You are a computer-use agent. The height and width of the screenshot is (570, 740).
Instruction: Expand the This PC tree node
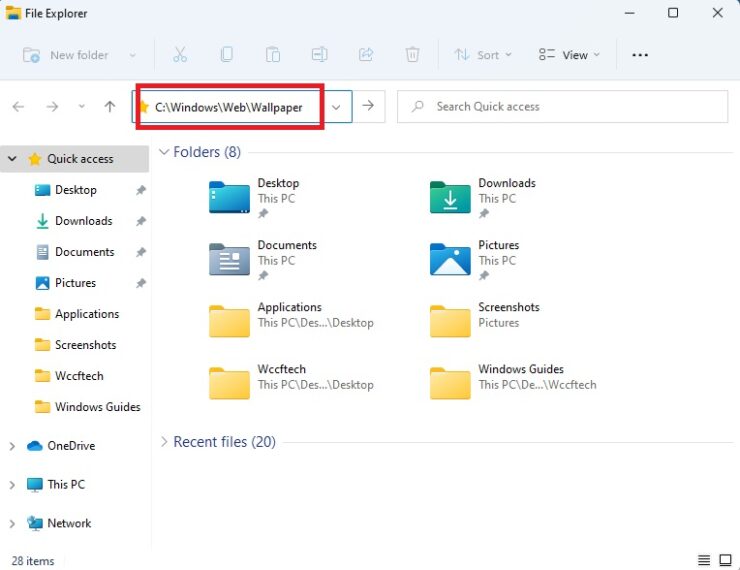pos(12,485)
